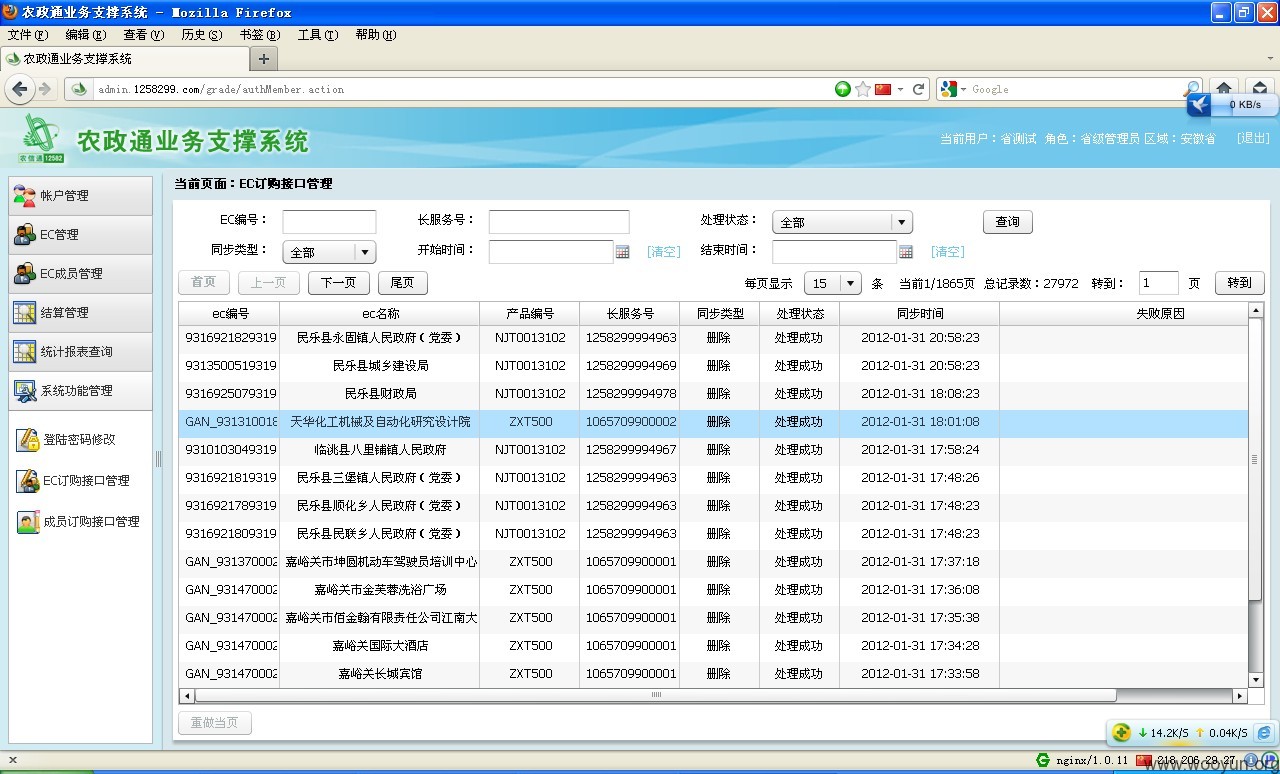Click the 退出 logout link
Screen dimensions: 1280x774
click(1253, 139)
